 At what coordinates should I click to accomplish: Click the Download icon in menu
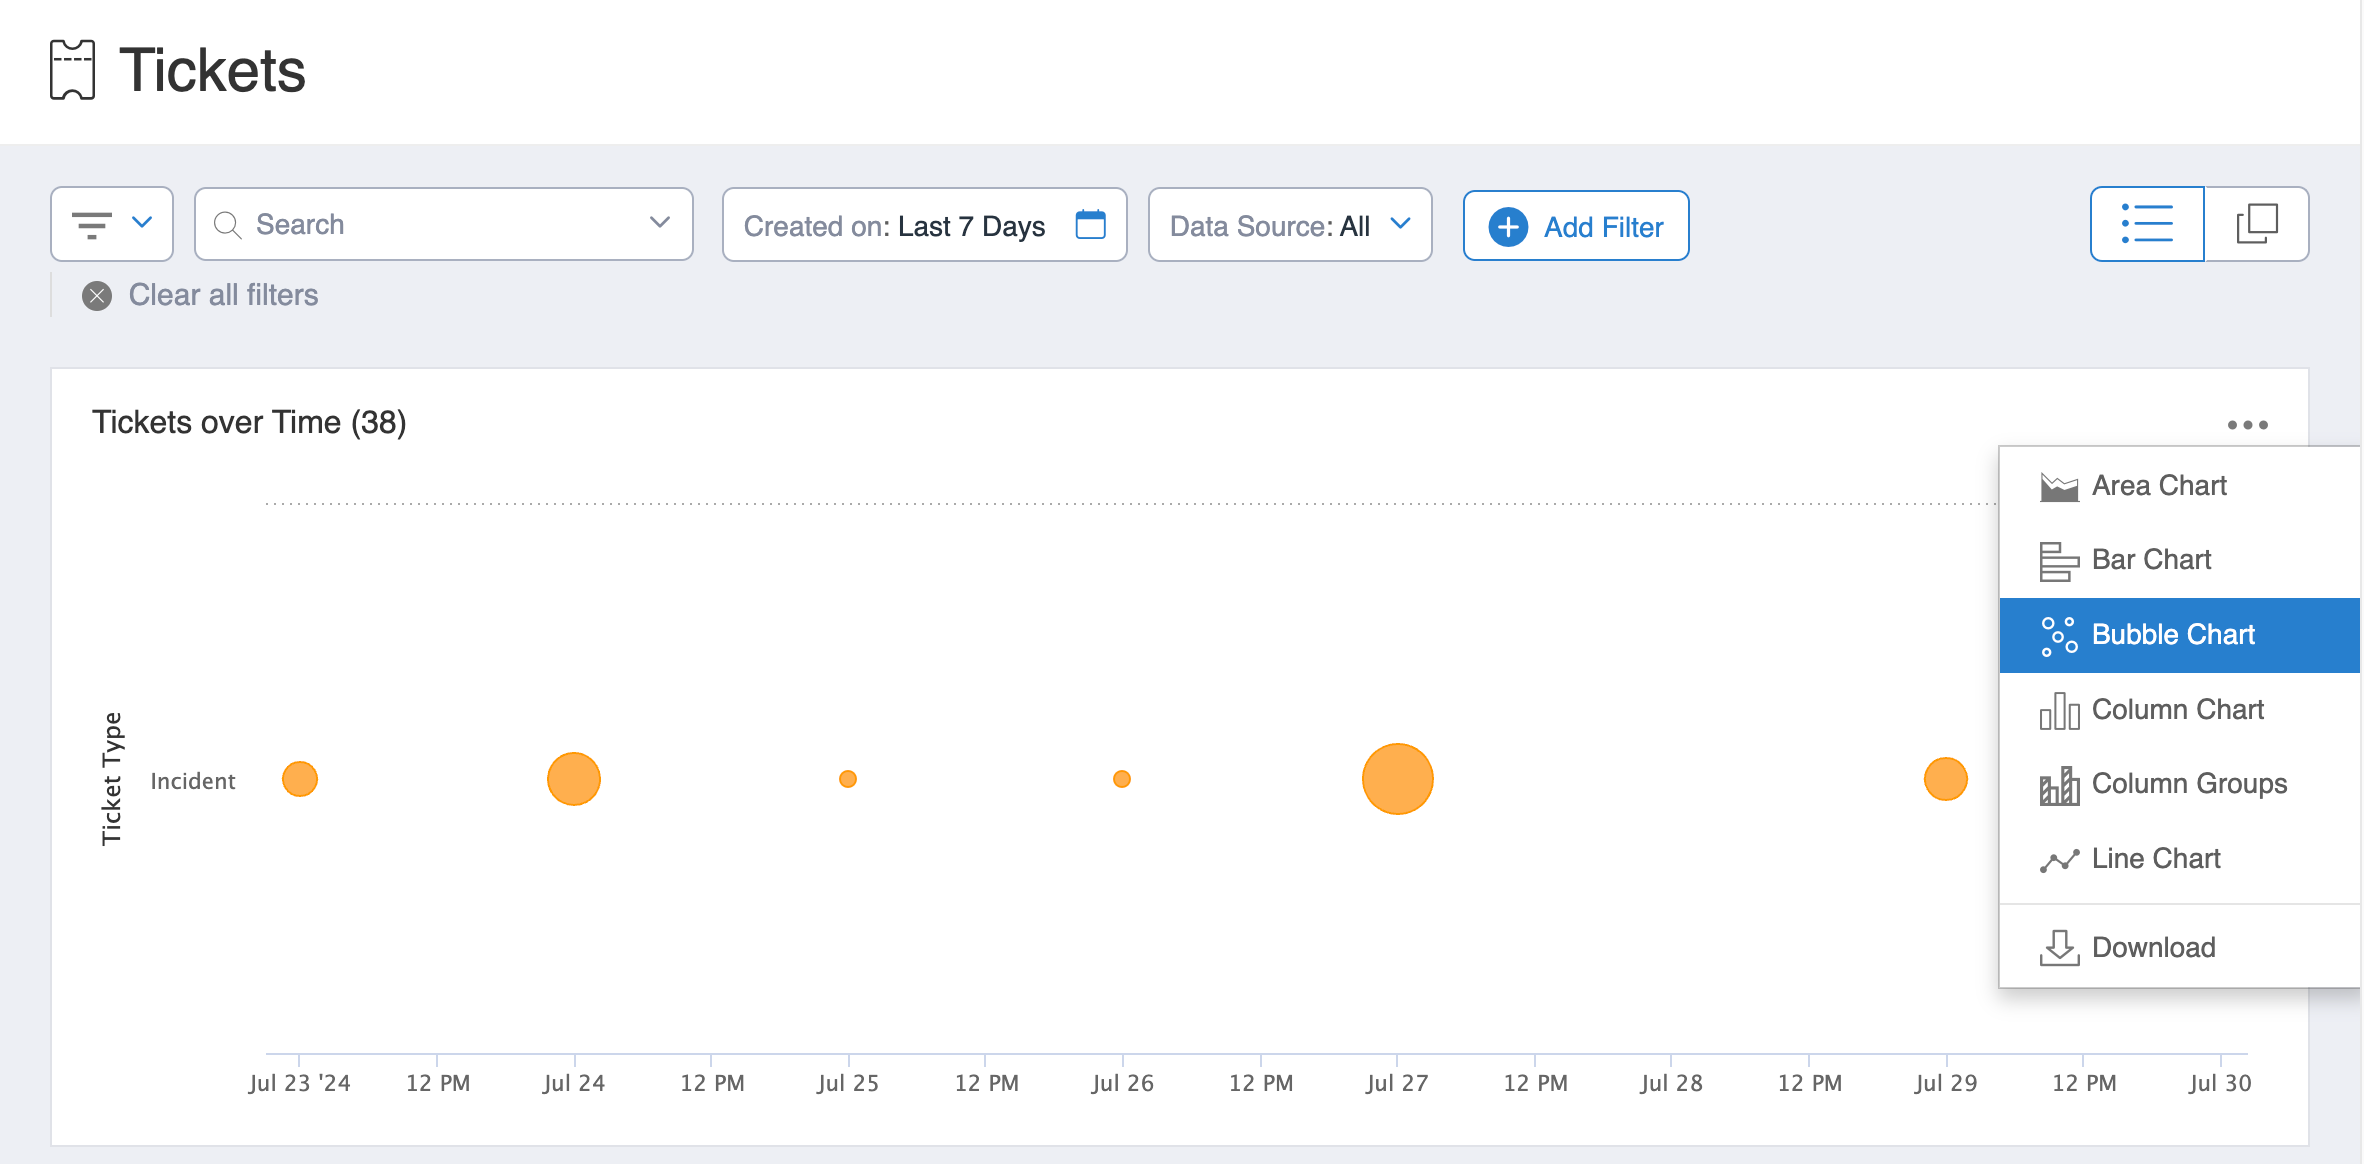coord(2059,948)
